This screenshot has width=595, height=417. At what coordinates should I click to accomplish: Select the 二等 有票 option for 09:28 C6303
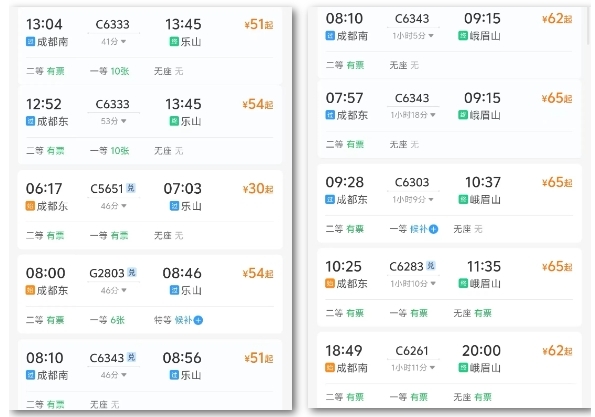point(345,229)
